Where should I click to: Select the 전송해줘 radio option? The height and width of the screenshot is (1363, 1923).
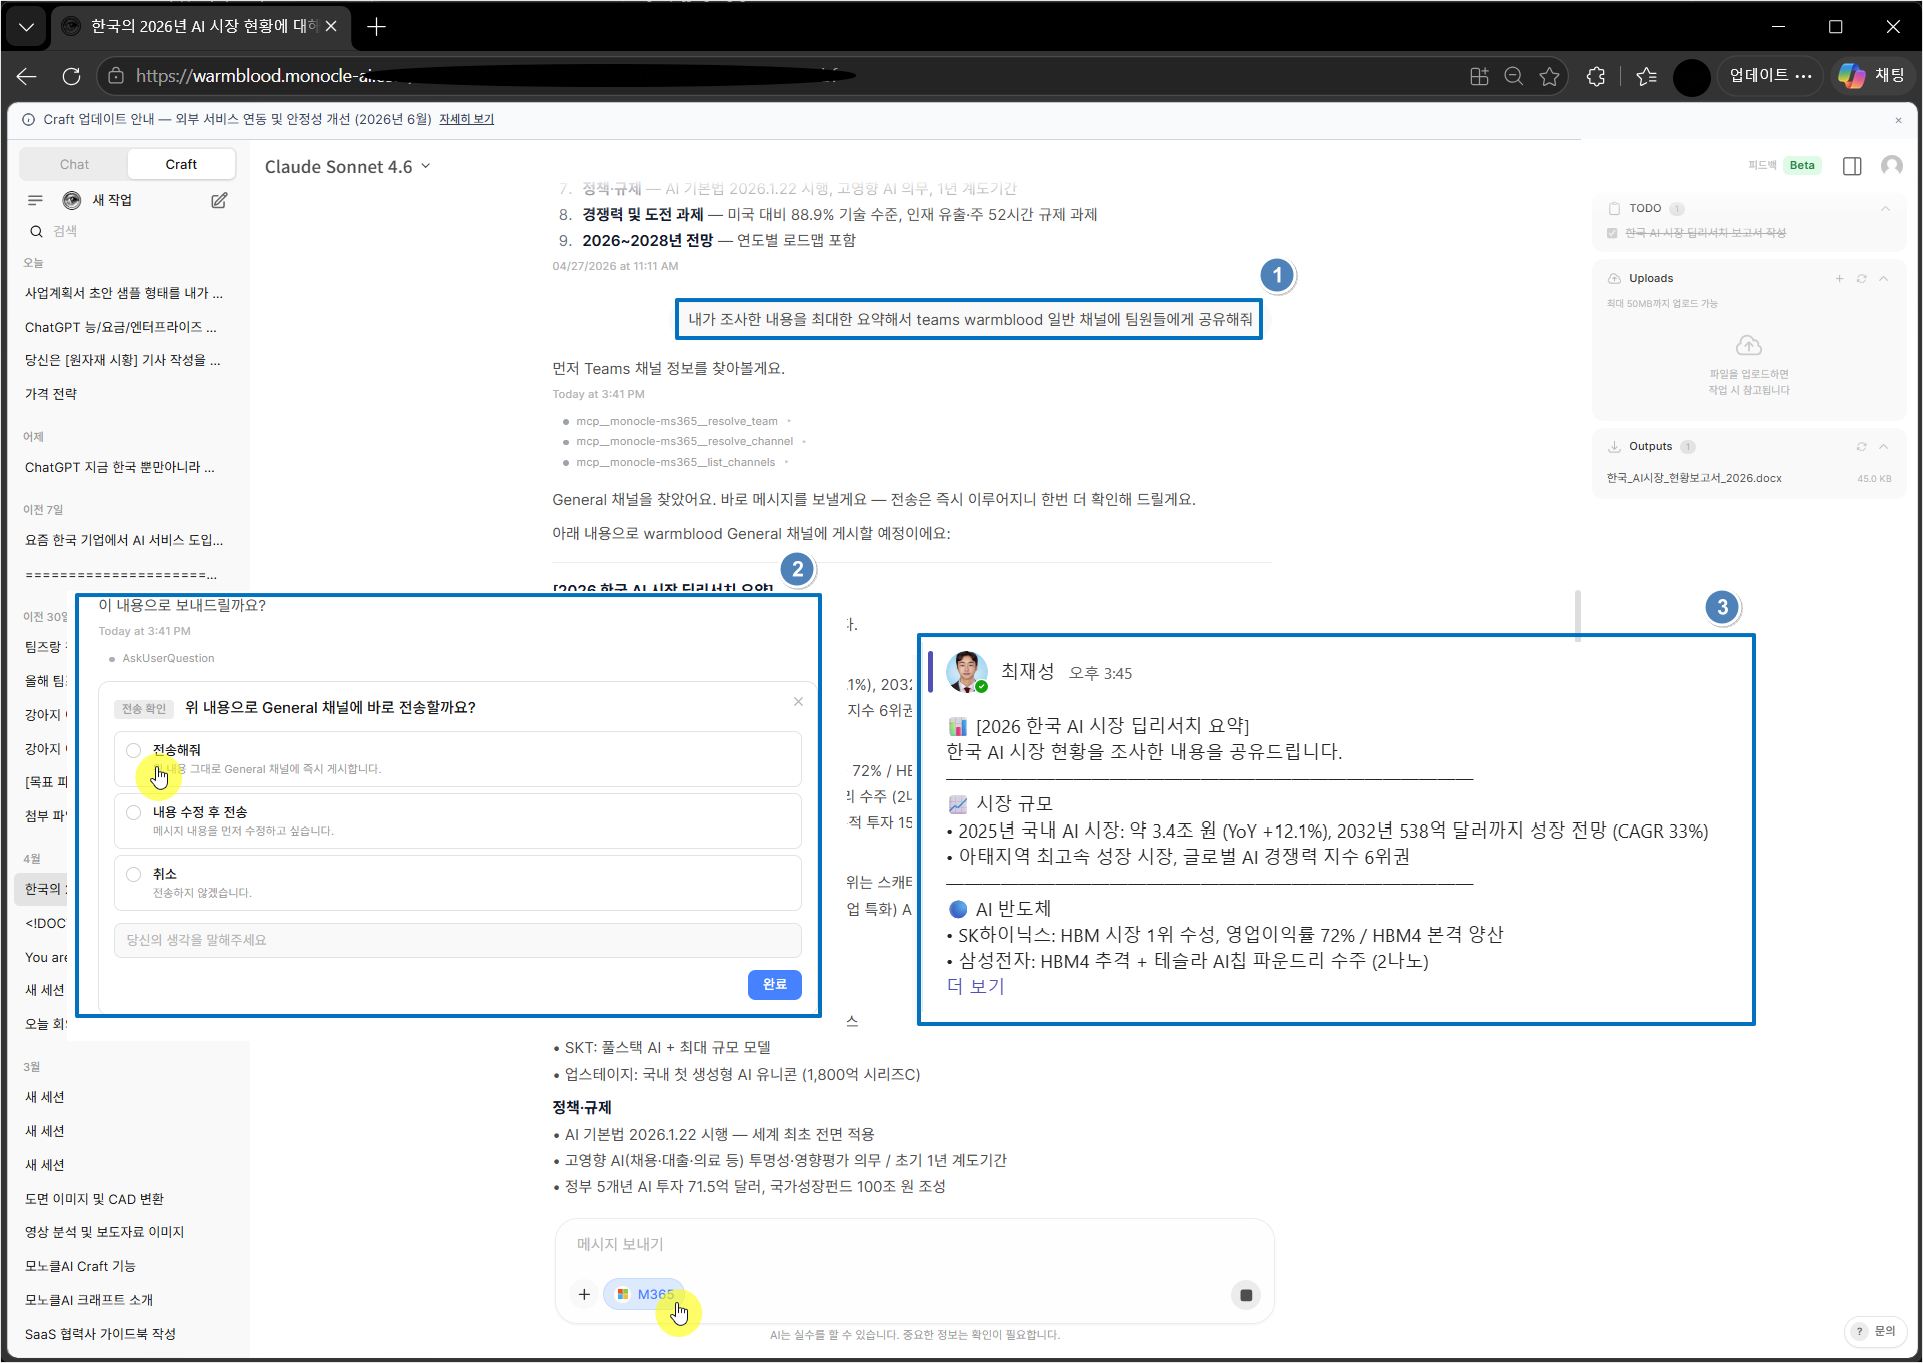pyautogui.click(x=134, y=750)
